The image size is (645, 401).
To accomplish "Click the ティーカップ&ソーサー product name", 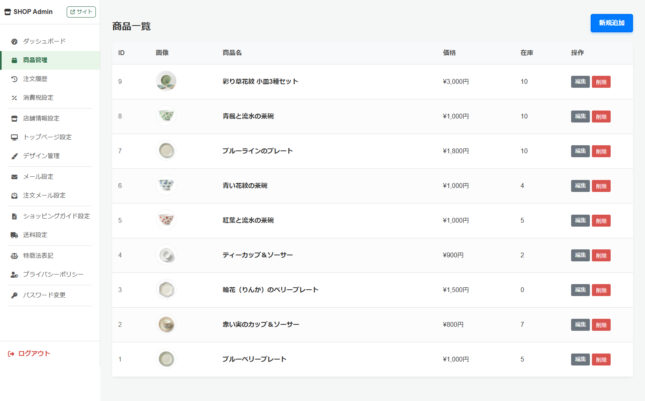I will pos(258,255).
